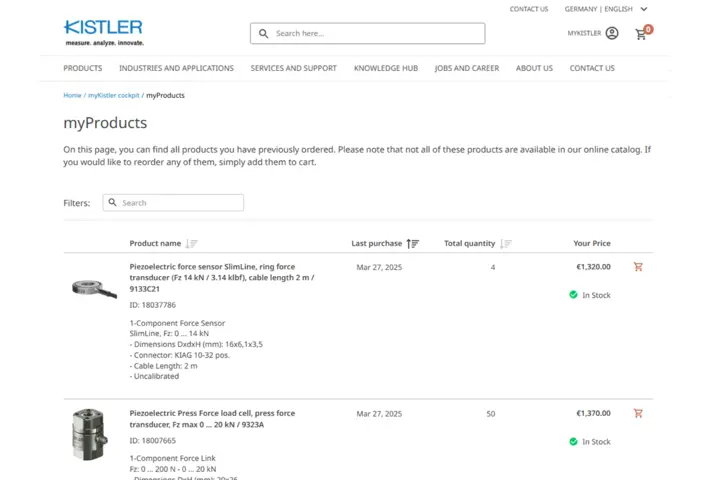Sort by Last purchase icon
720x480 pixels.
coord(413,243)
